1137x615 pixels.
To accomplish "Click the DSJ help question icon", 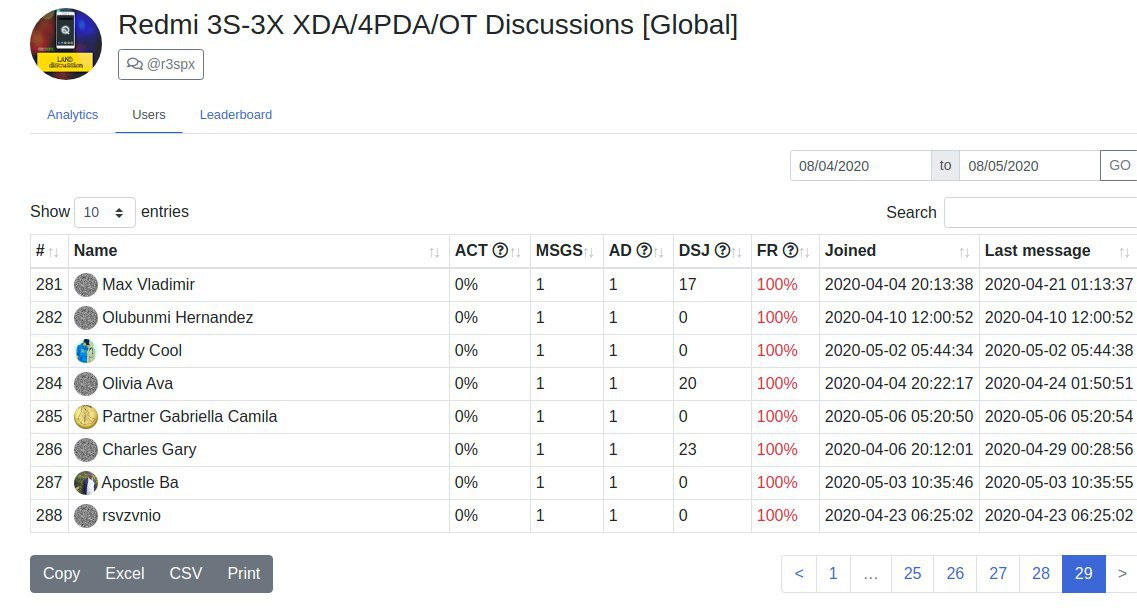I will 722,250.
